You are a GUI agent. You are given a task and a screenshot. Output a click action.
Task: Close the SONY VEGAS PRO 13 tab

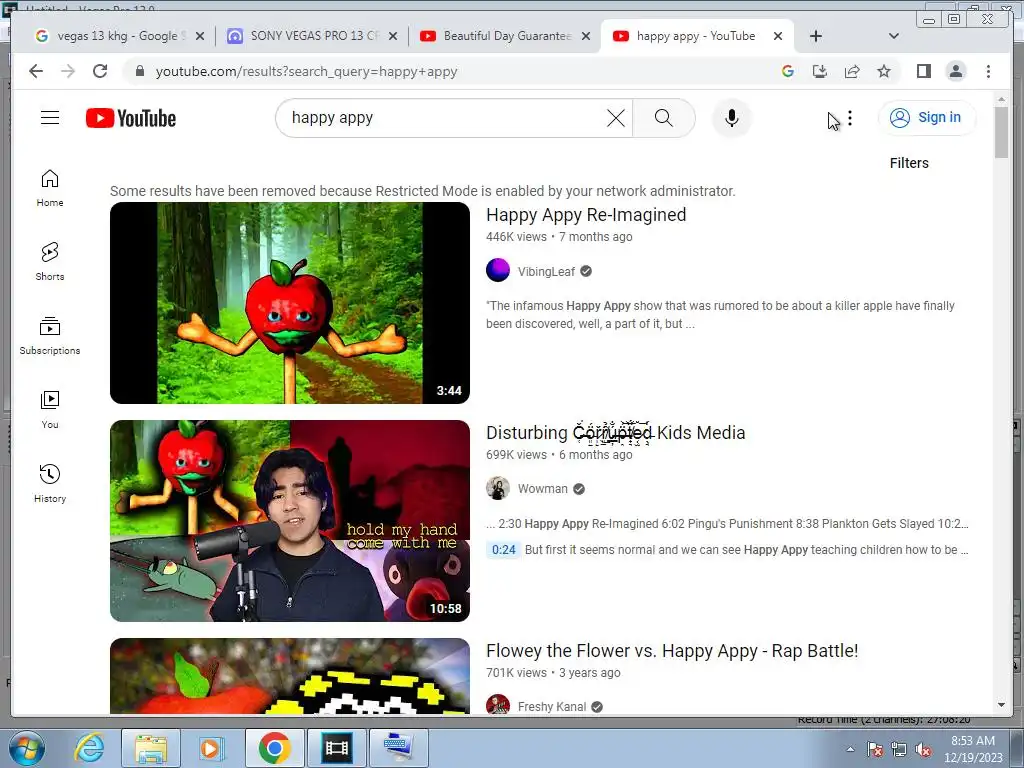392,37
